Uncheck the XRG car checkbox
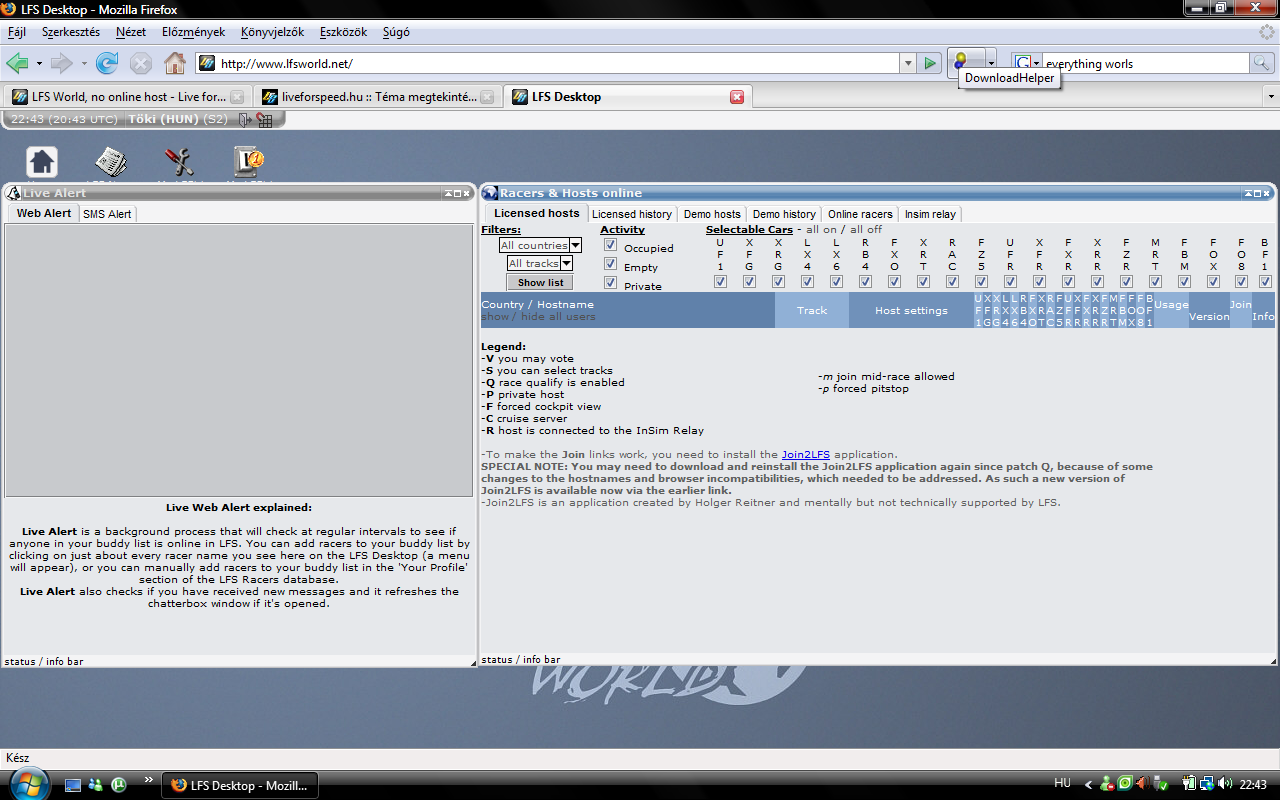The image size is (1280, 800). tap(778, 282)
